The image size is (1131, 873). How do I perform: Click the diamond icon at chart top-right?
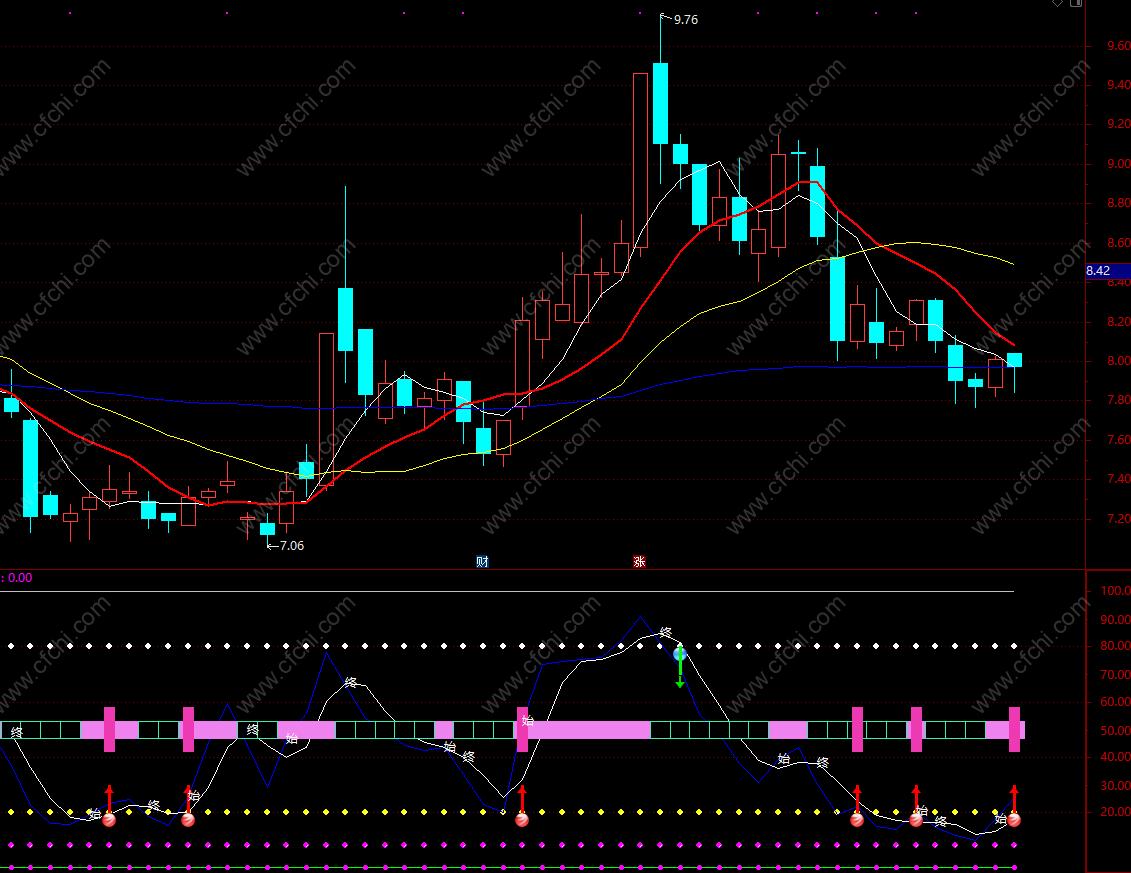coord(1057,3)
